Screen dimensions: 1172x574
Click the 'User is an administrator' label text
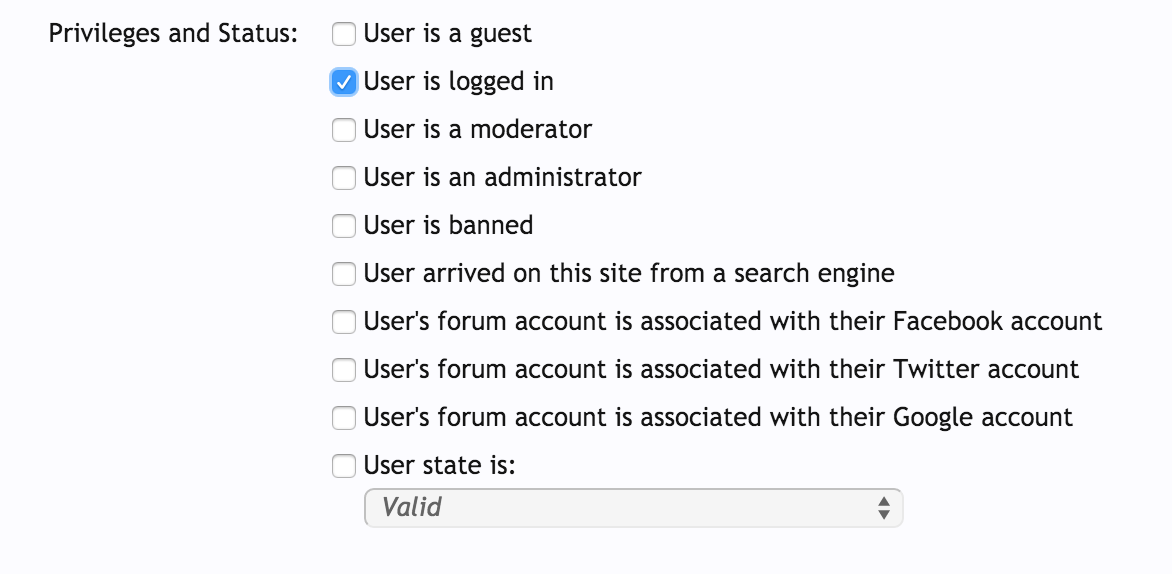(x=502, y=178)
